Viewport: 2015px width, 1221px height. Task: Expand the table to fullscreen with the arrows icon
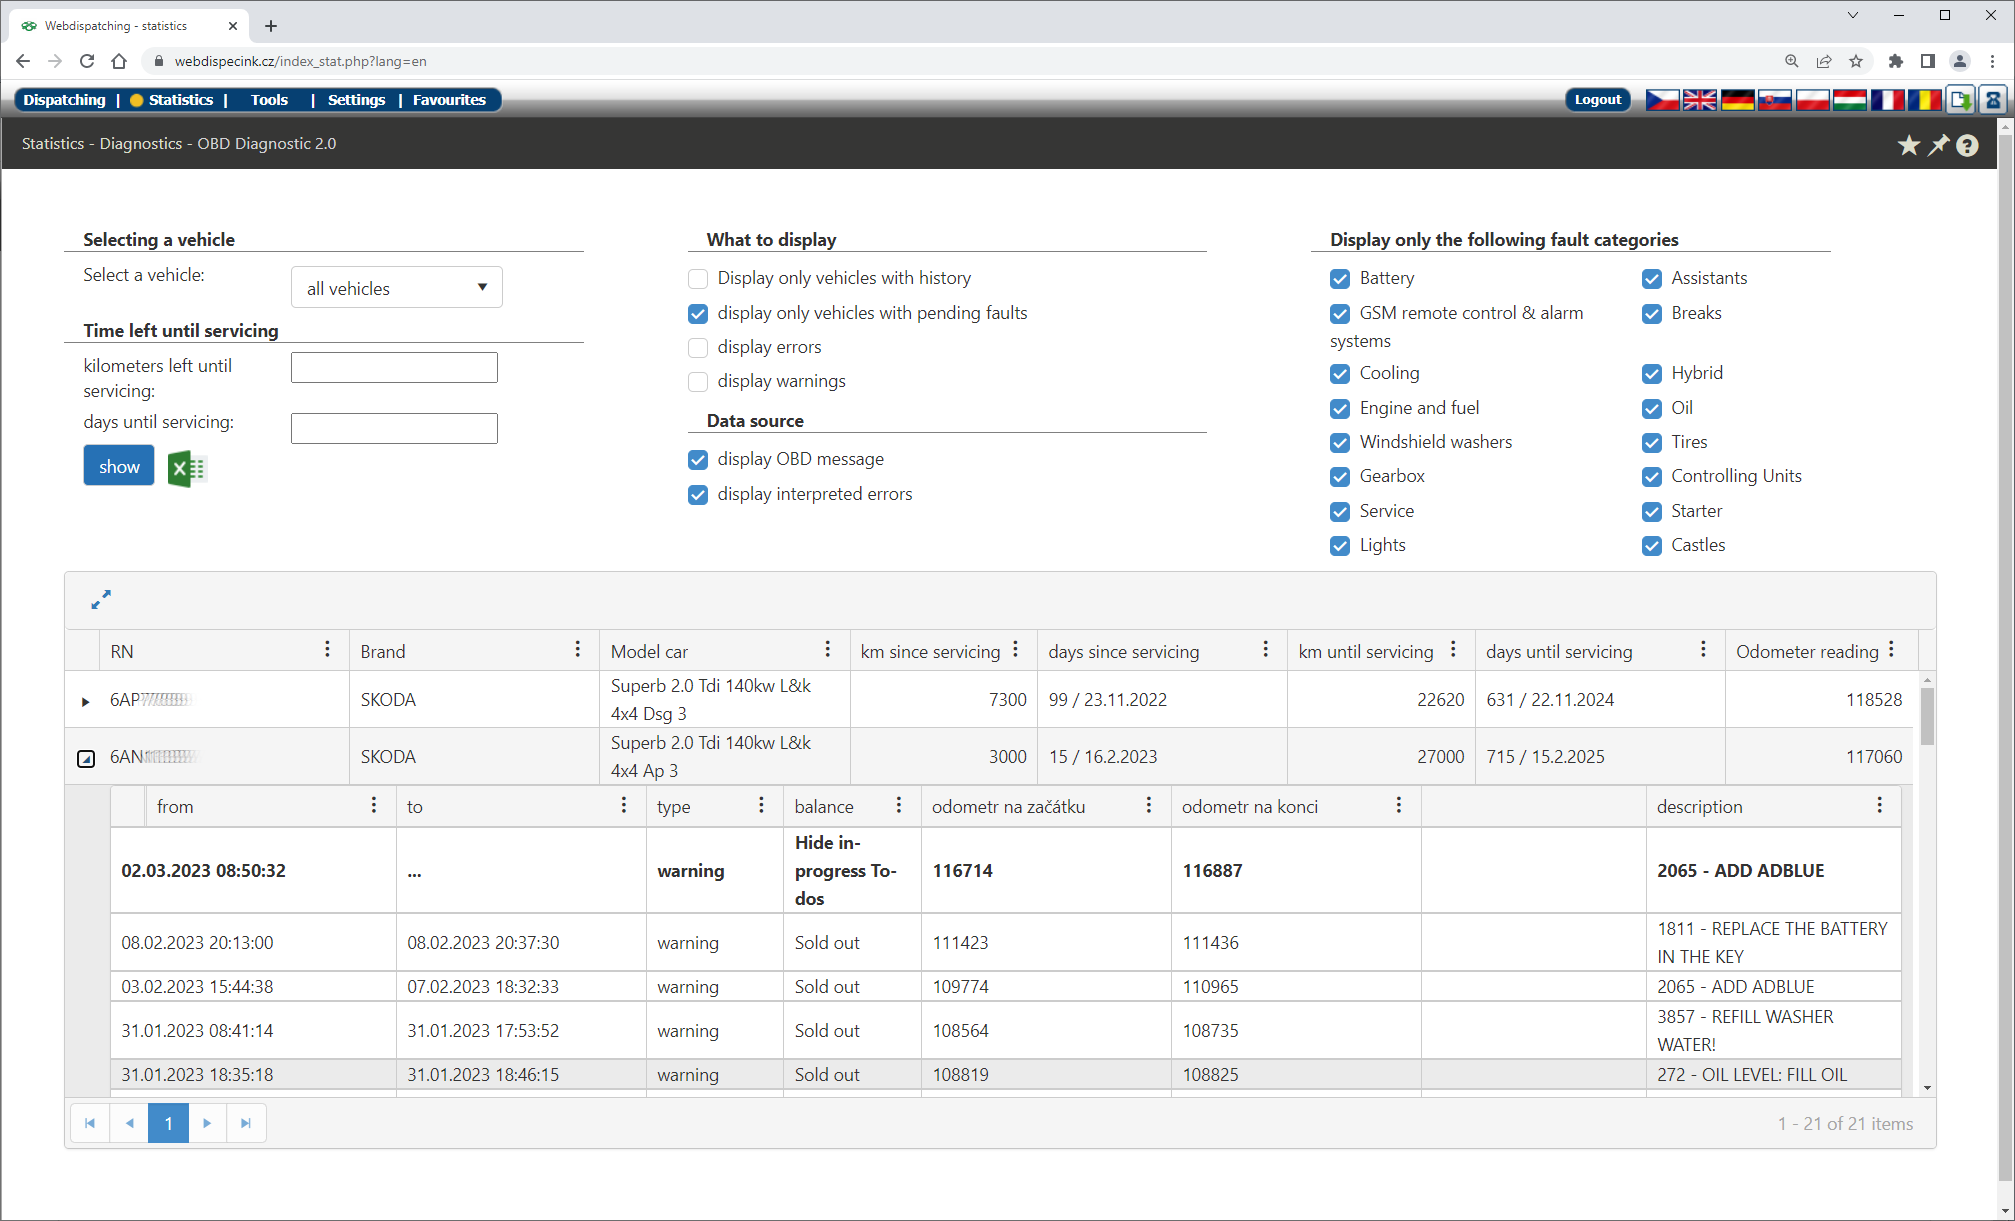100,600
